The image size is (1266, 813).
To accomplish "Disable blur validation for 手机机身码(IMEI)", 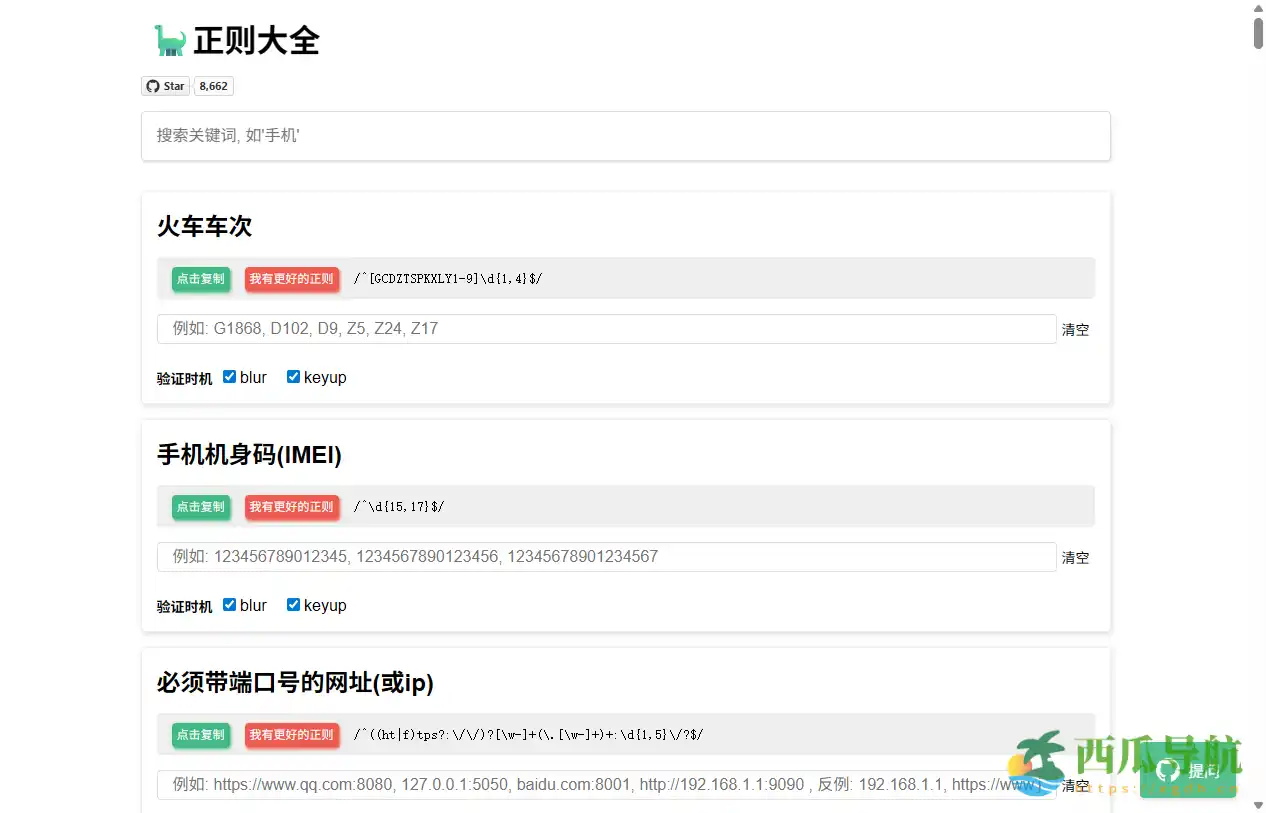I will pyautogui.click(x=229, y=604).
